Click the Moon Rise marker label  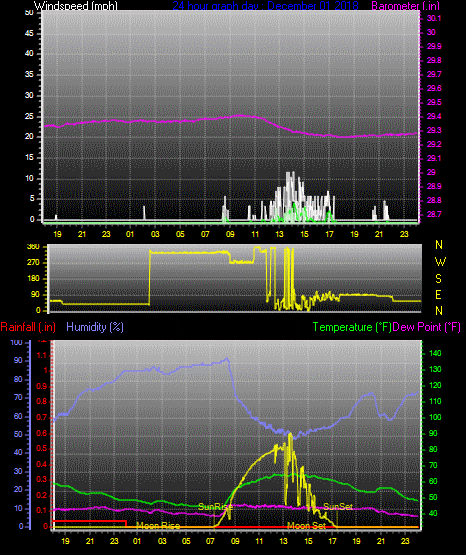[x=158, y=526]
